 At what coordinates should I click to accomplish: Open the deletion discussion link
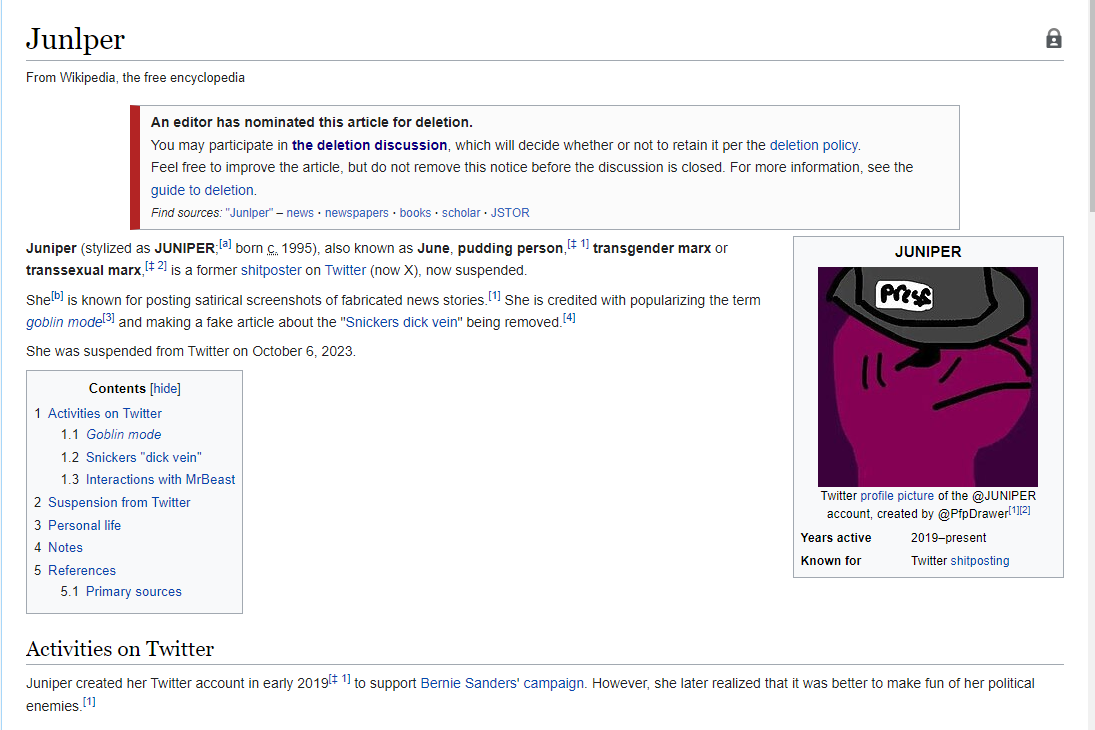point(369,145)
